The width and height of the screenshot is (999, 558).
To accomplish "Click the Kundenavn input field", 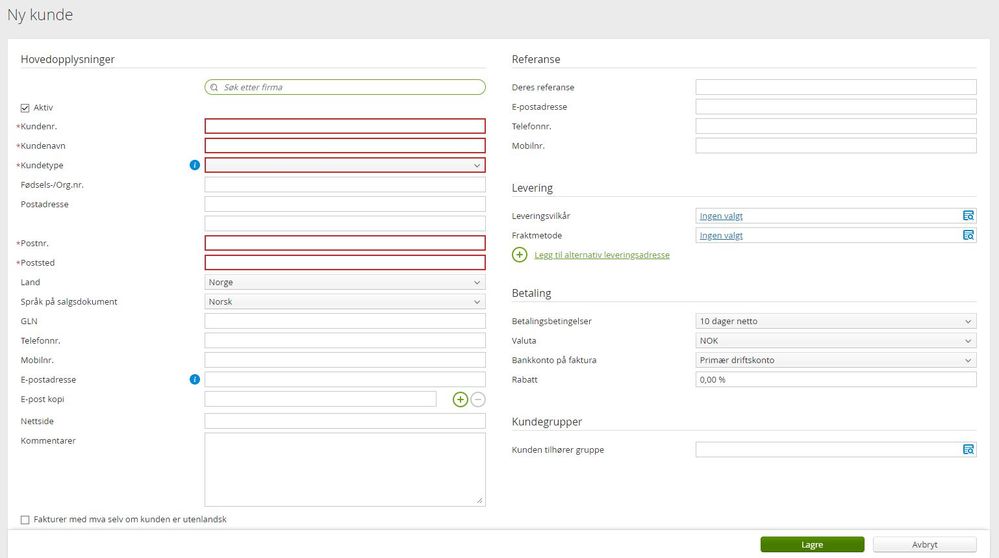I will tap(345, 146).
